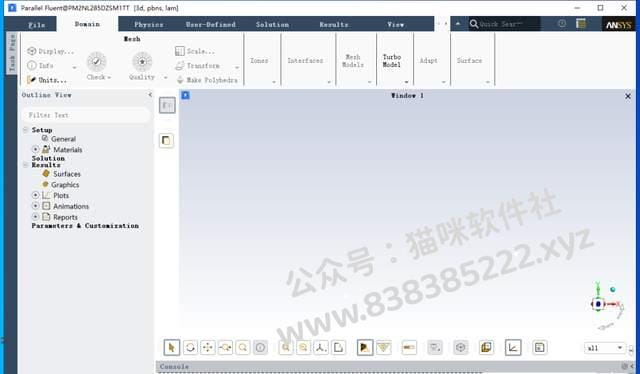Open the Turbo Model dropdown

[x=392, y=60]
